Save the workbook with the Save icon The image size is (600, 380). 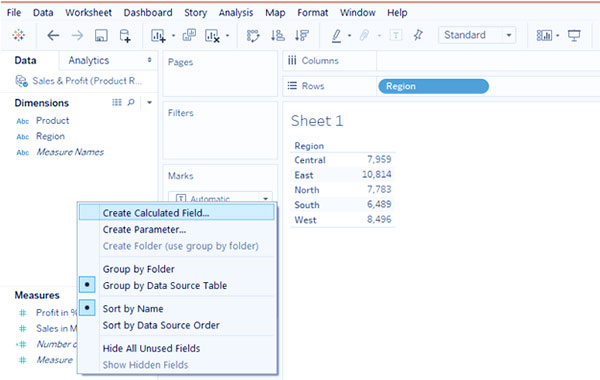point(101,36)
